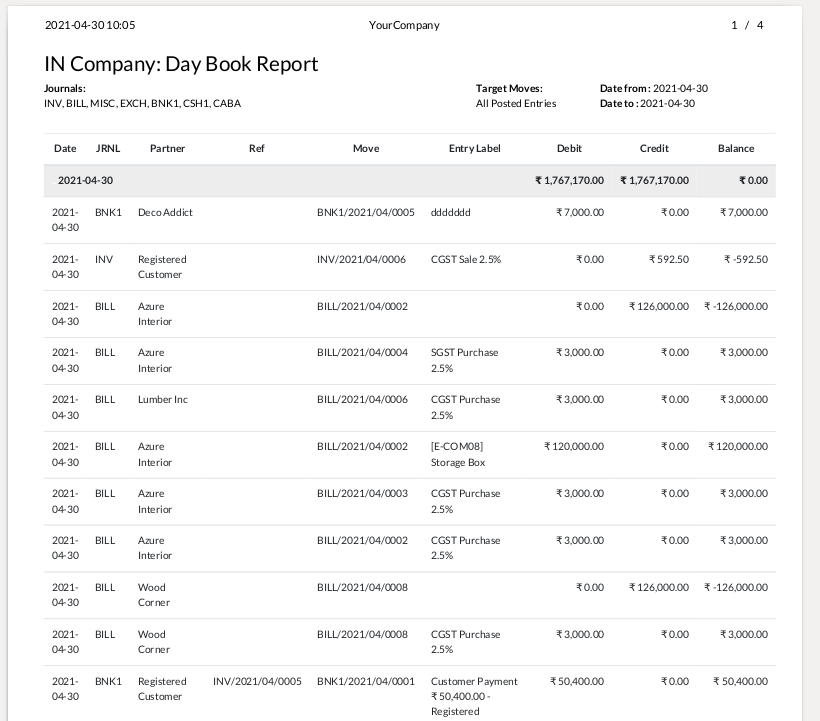The image size is (820, 721).
Task: Click the page number indicator 1 / 4
Action: coord(747,25)
